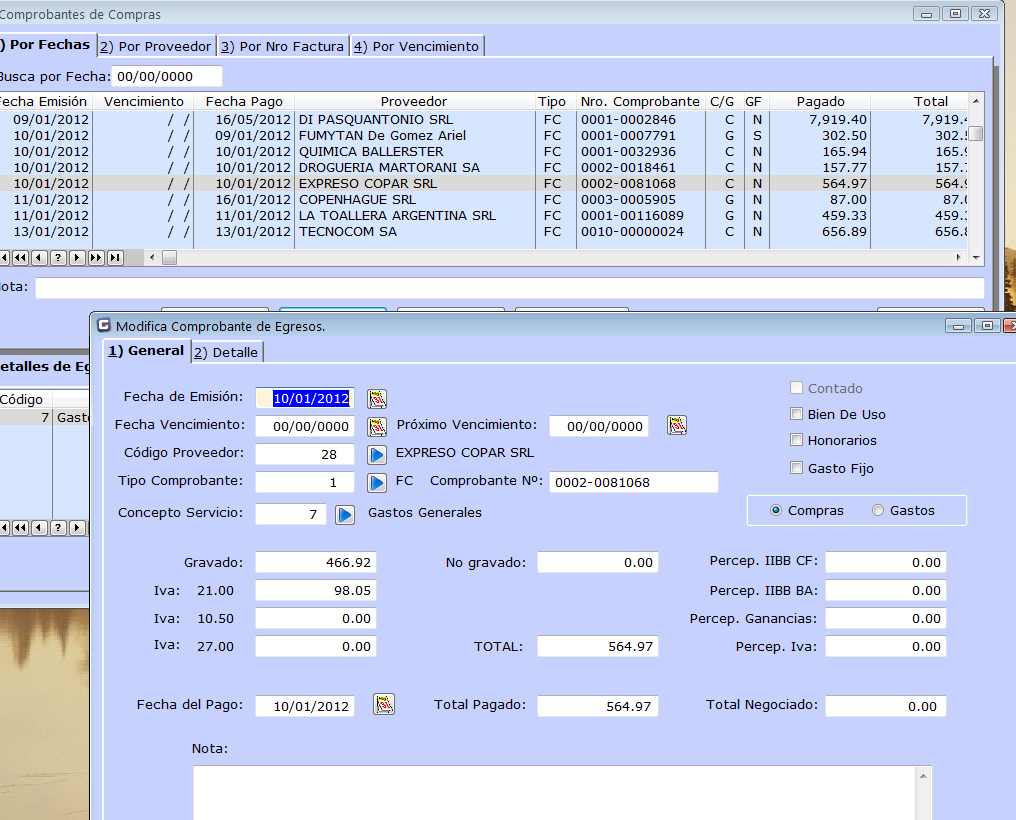
Task: Switch to the Detalle tab
Action: point(227,352)
